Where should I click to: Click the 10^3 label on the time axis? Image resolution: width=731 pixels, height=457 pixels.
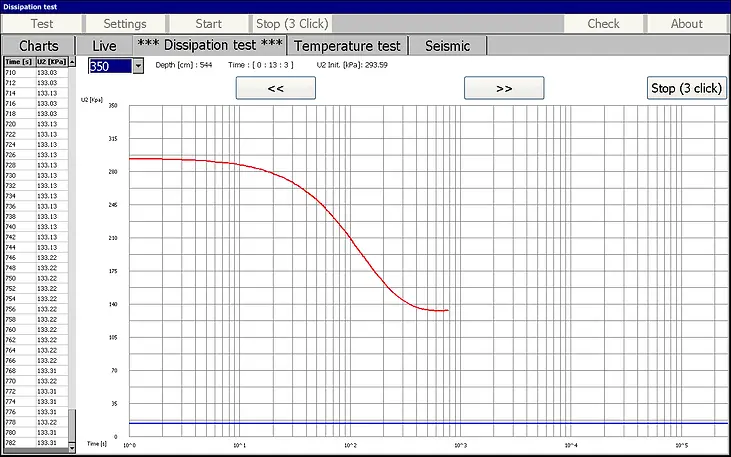tap(460, 445)
